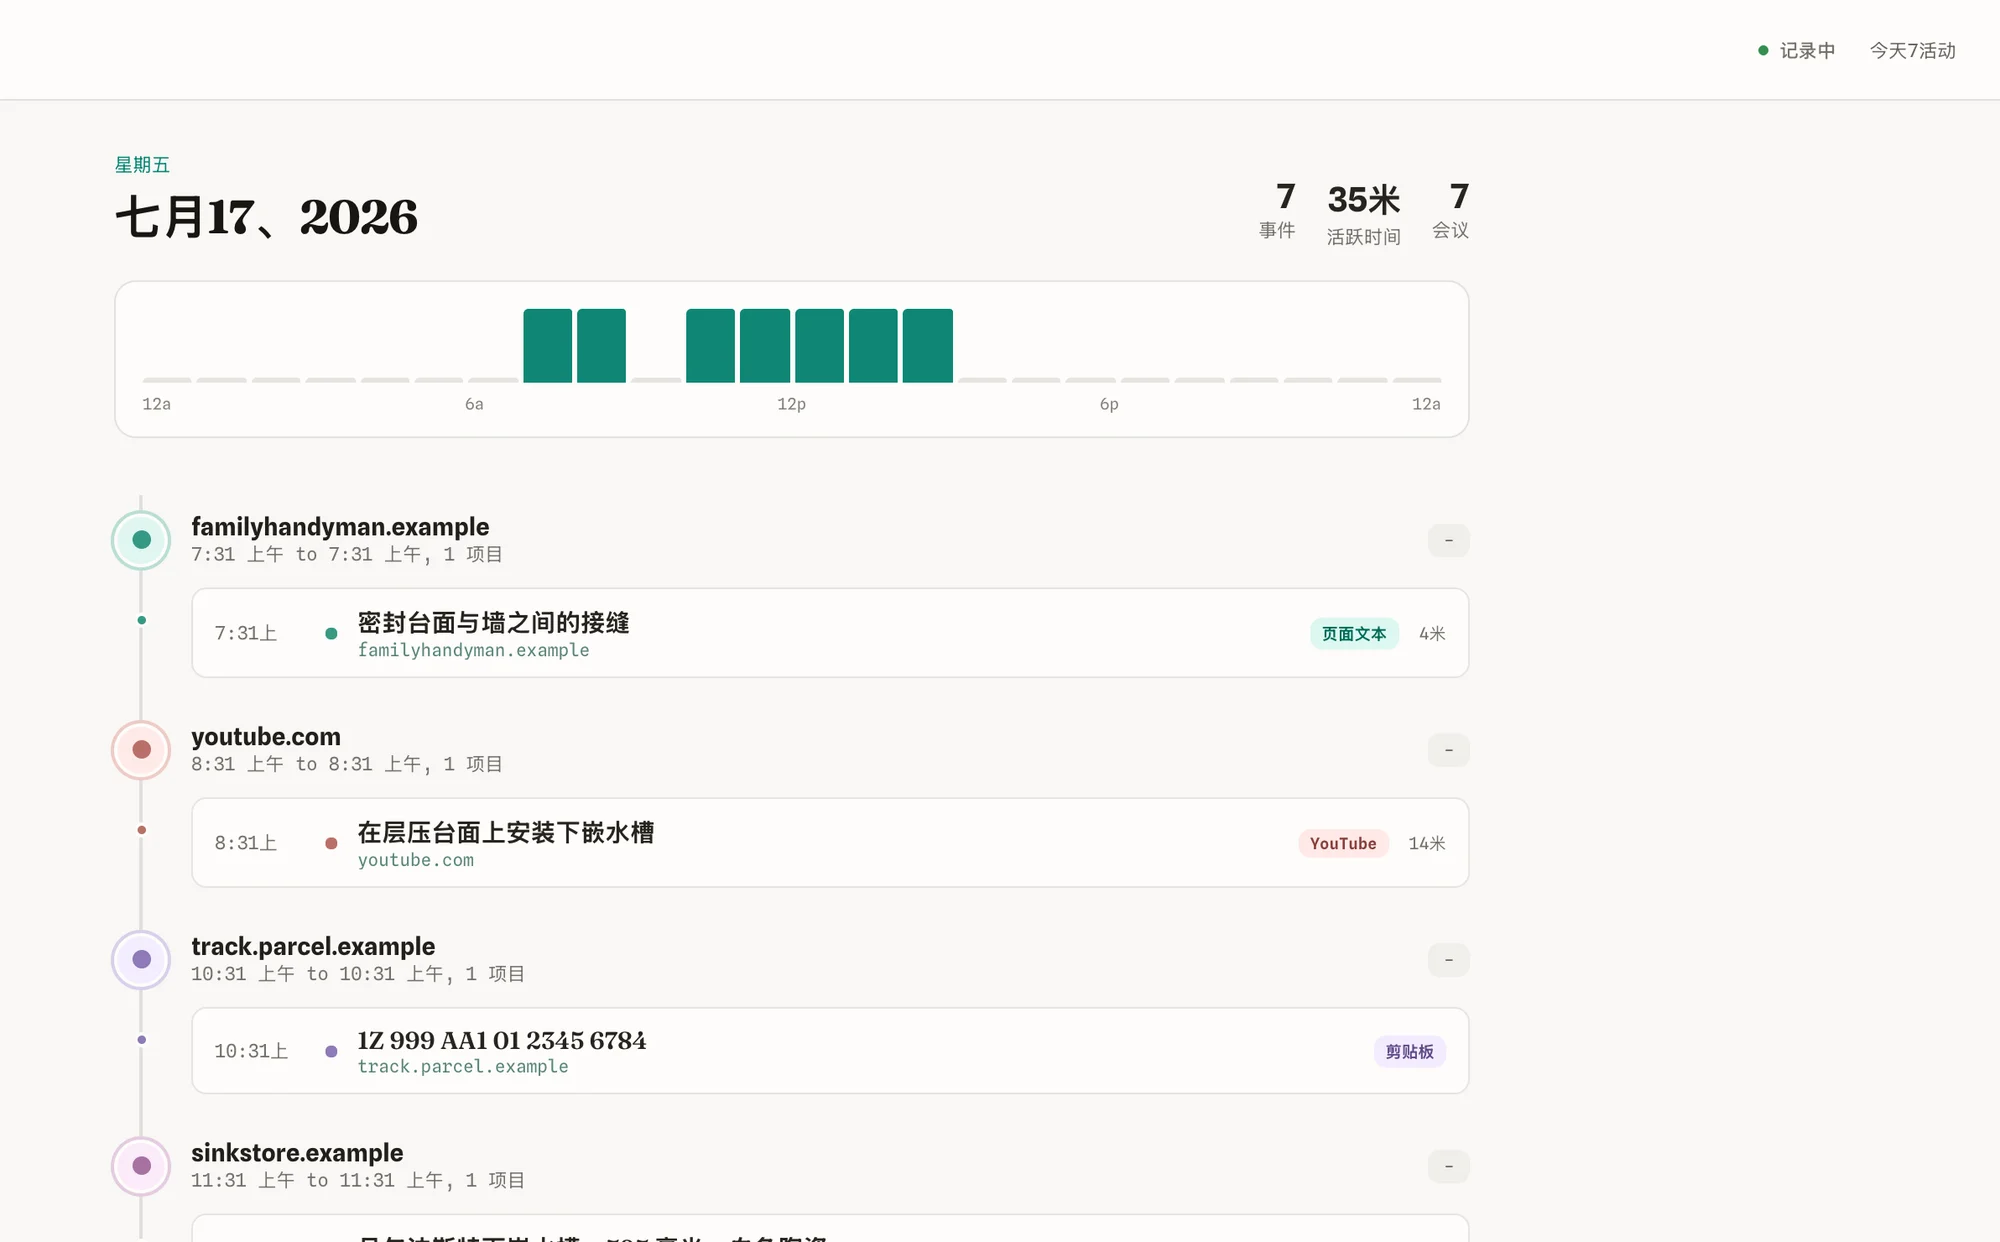Open the 1Z 999 AA1 01 2345 6784 clipboard entry
This screenshot has height=1242, width=2000.
pos(830,1051)
